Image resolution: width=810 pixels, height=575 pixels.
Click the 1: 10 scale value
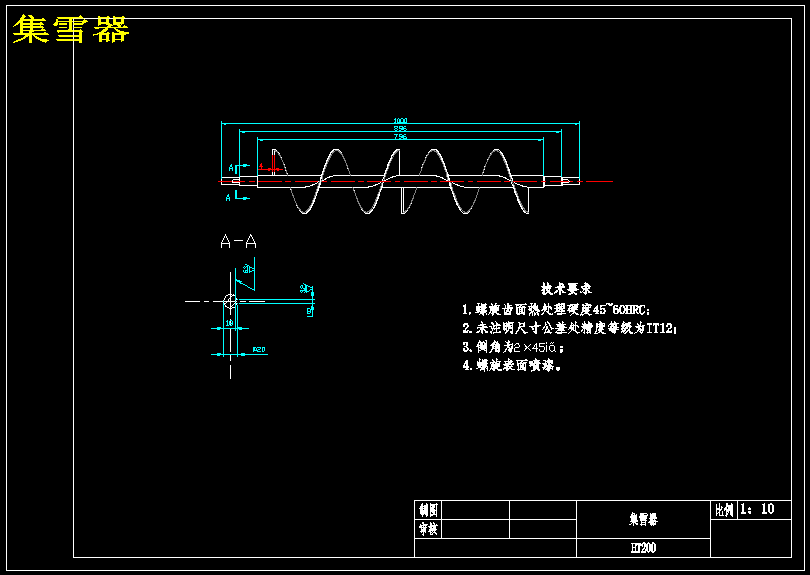(x=757, y=509)
